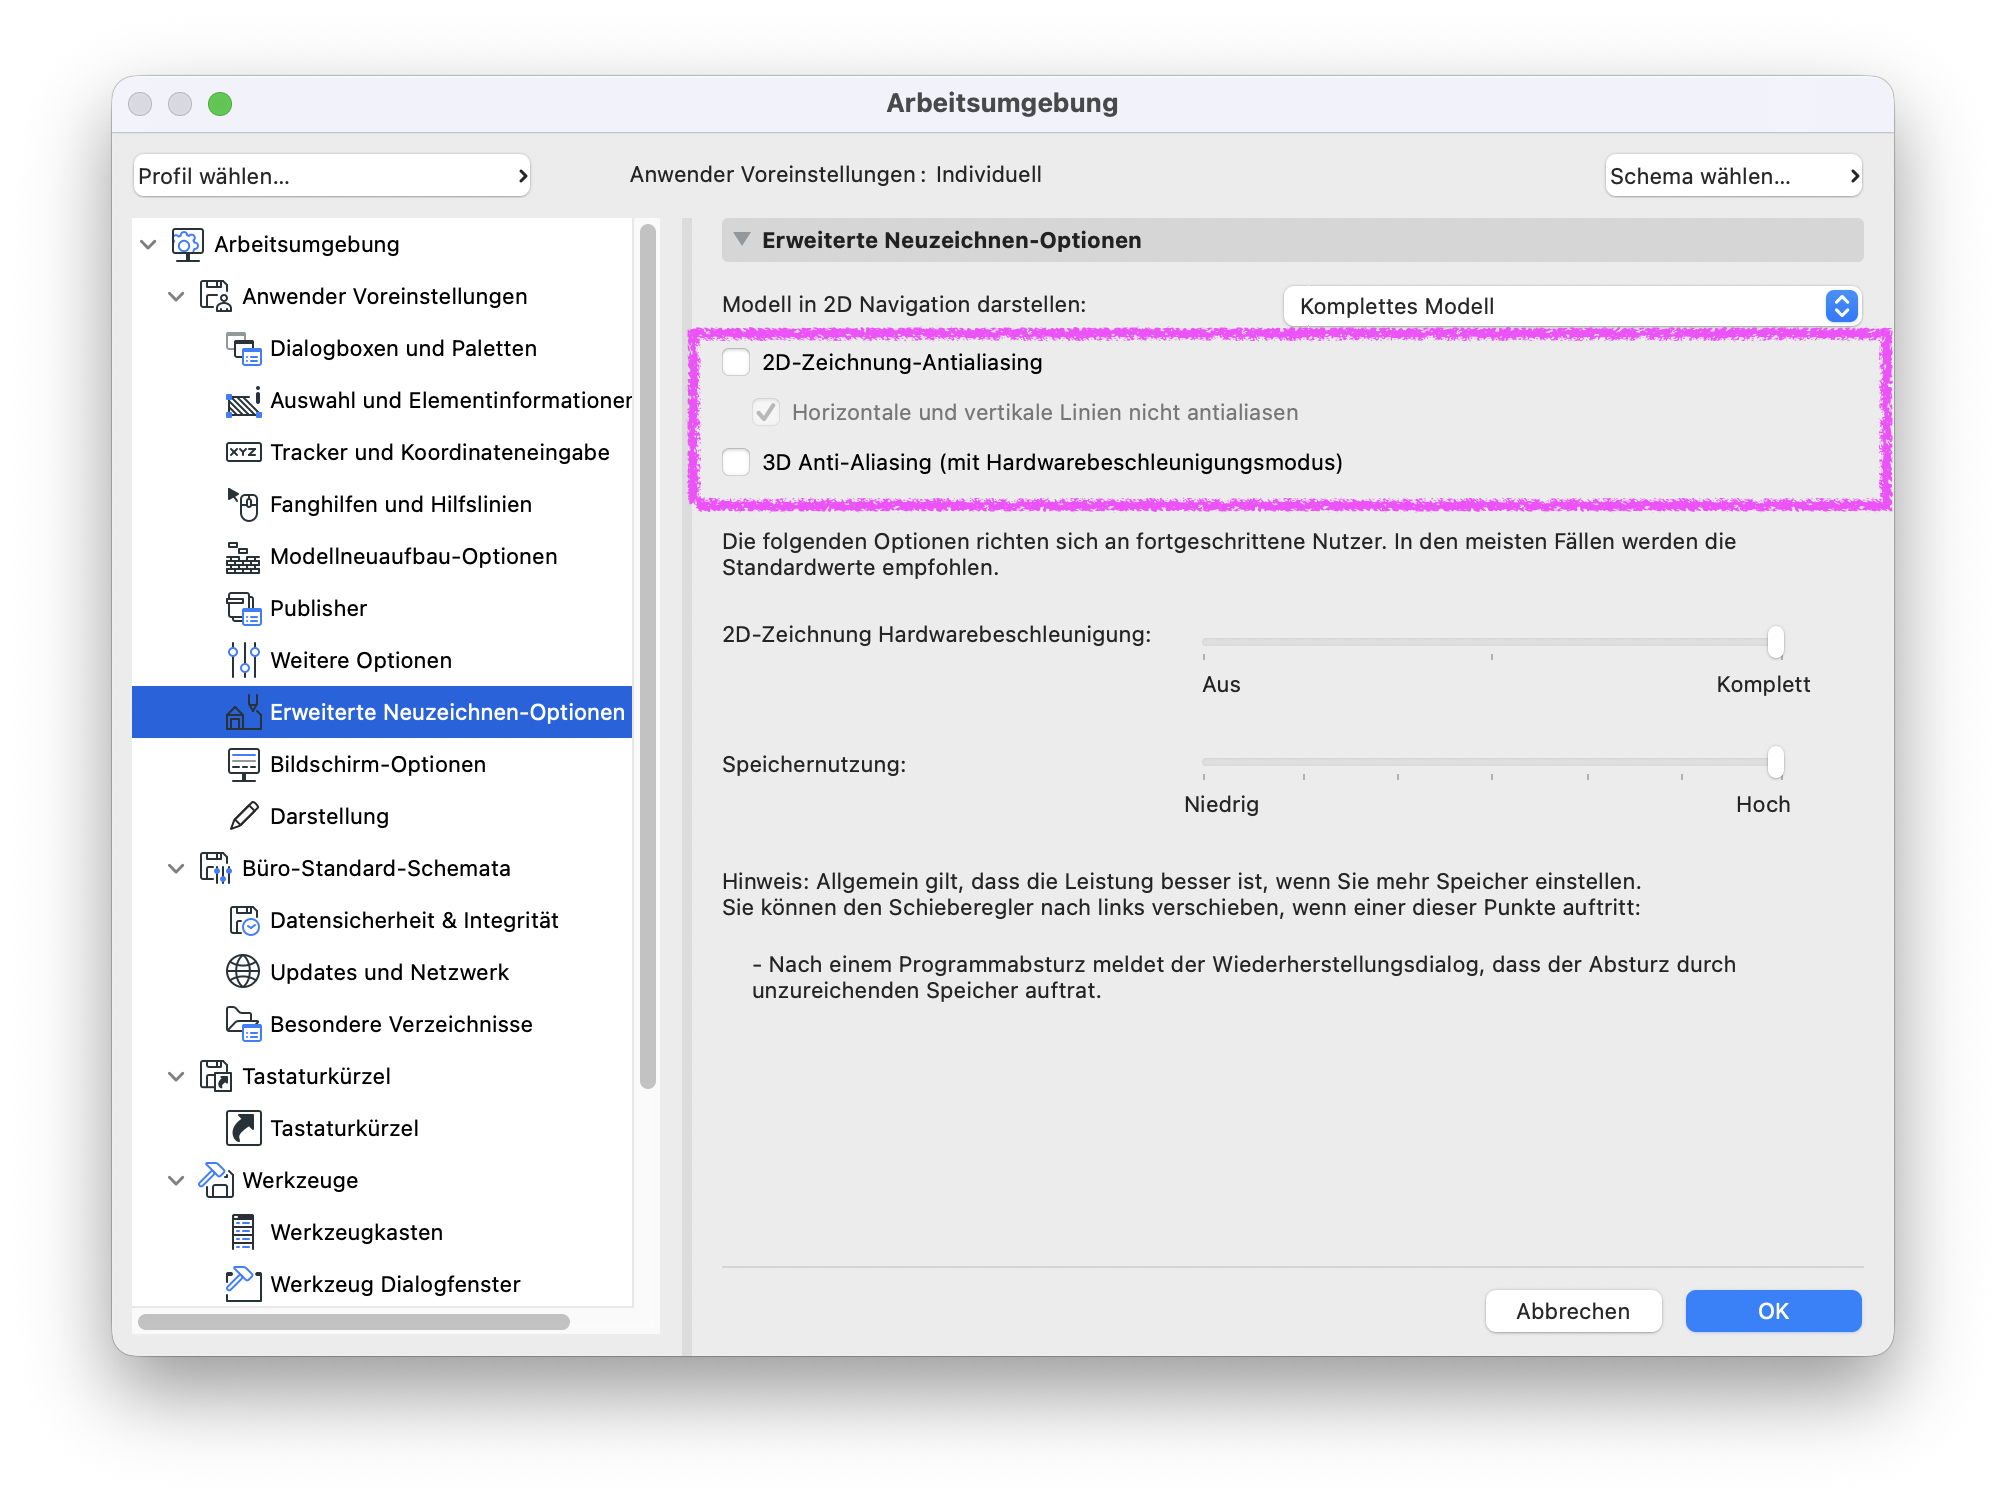Click the Publisher icon
This screenshot has height=1504, width=2006.
pos(243,608)
